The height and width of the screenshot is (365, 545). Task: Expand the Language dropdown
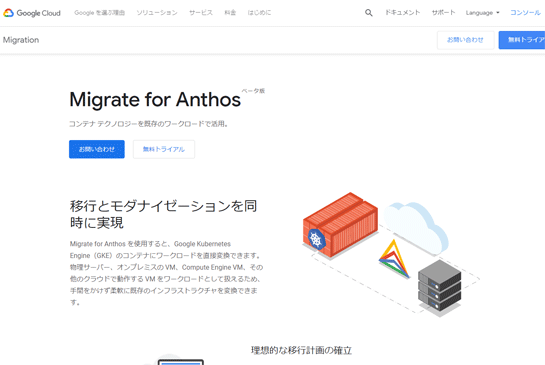[x=482, y=13]
